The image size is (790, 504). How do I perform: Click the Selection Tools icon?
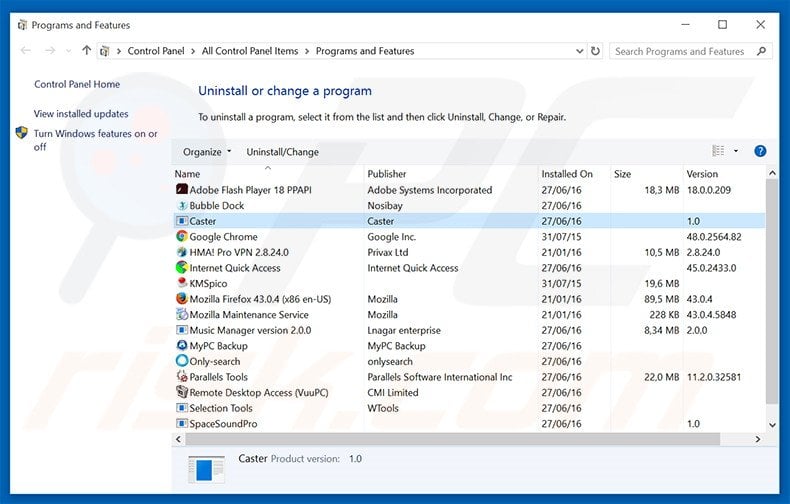click(x=181, y=408)
